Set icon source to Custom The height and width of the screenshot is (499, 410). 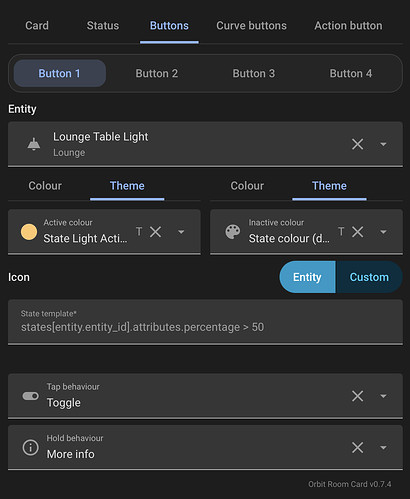pyautogui.click(x=369, y=277)
